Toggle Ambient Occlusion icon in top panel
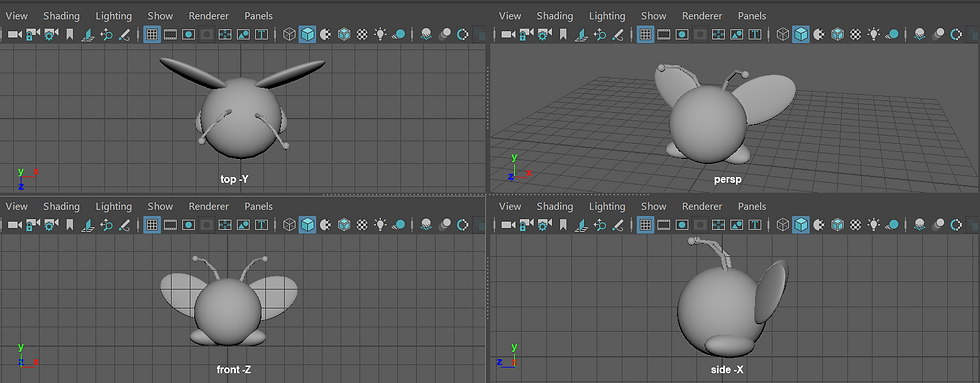The image size is (980, 383). tap(426, 34)
